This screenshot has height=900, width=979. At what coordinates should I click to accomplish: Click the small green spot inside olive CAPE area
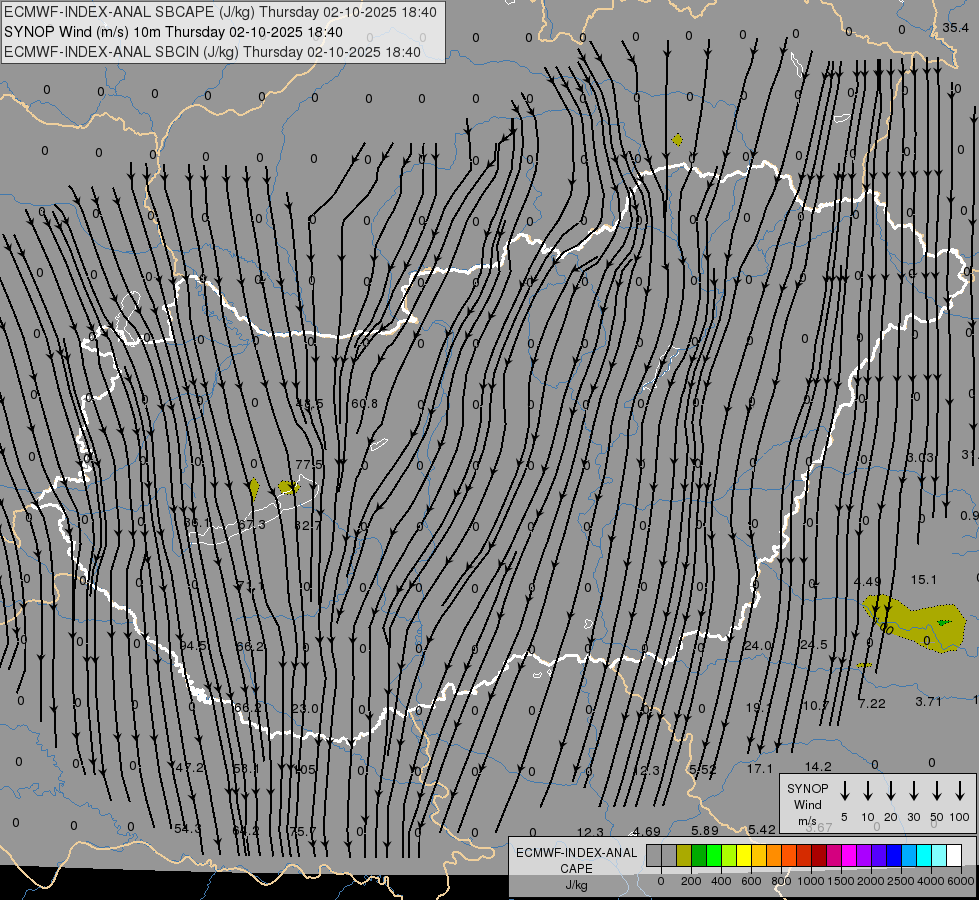[942, 622]
